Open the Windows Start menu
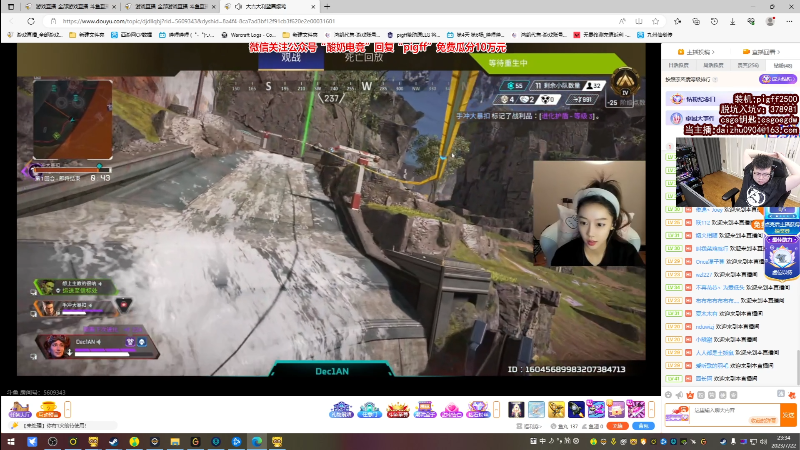The image size is (800, 450). click(x=11, y=442)
